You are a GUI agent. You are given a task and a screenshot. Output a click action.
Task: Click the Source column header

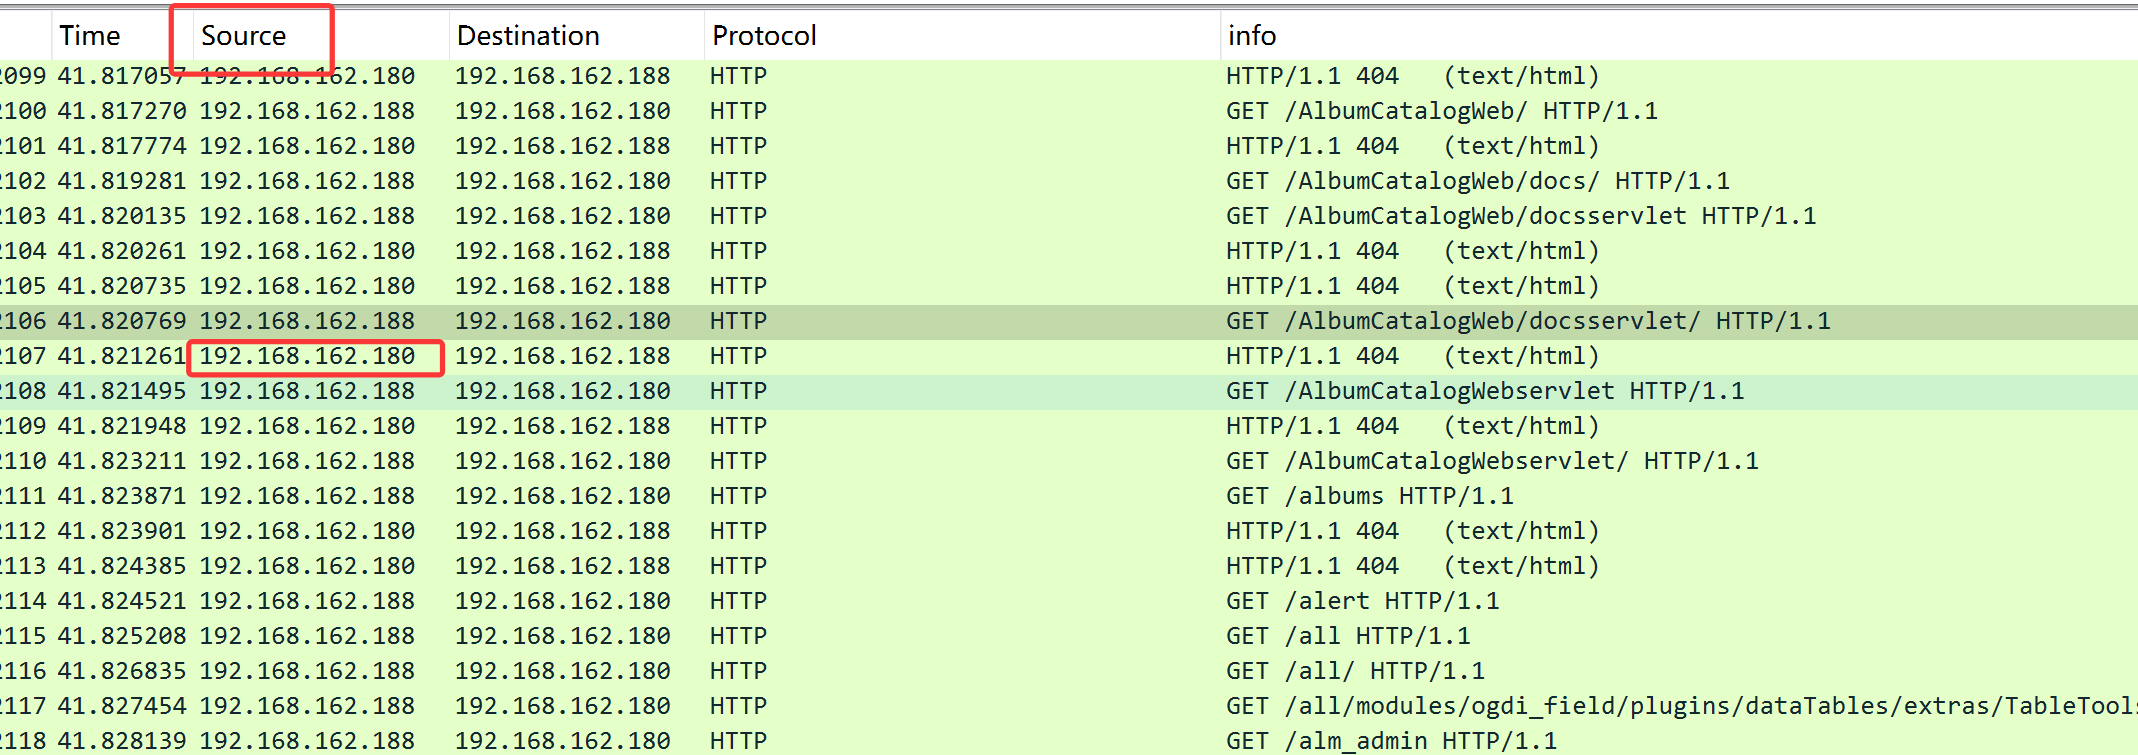click(x=244, y=36)
